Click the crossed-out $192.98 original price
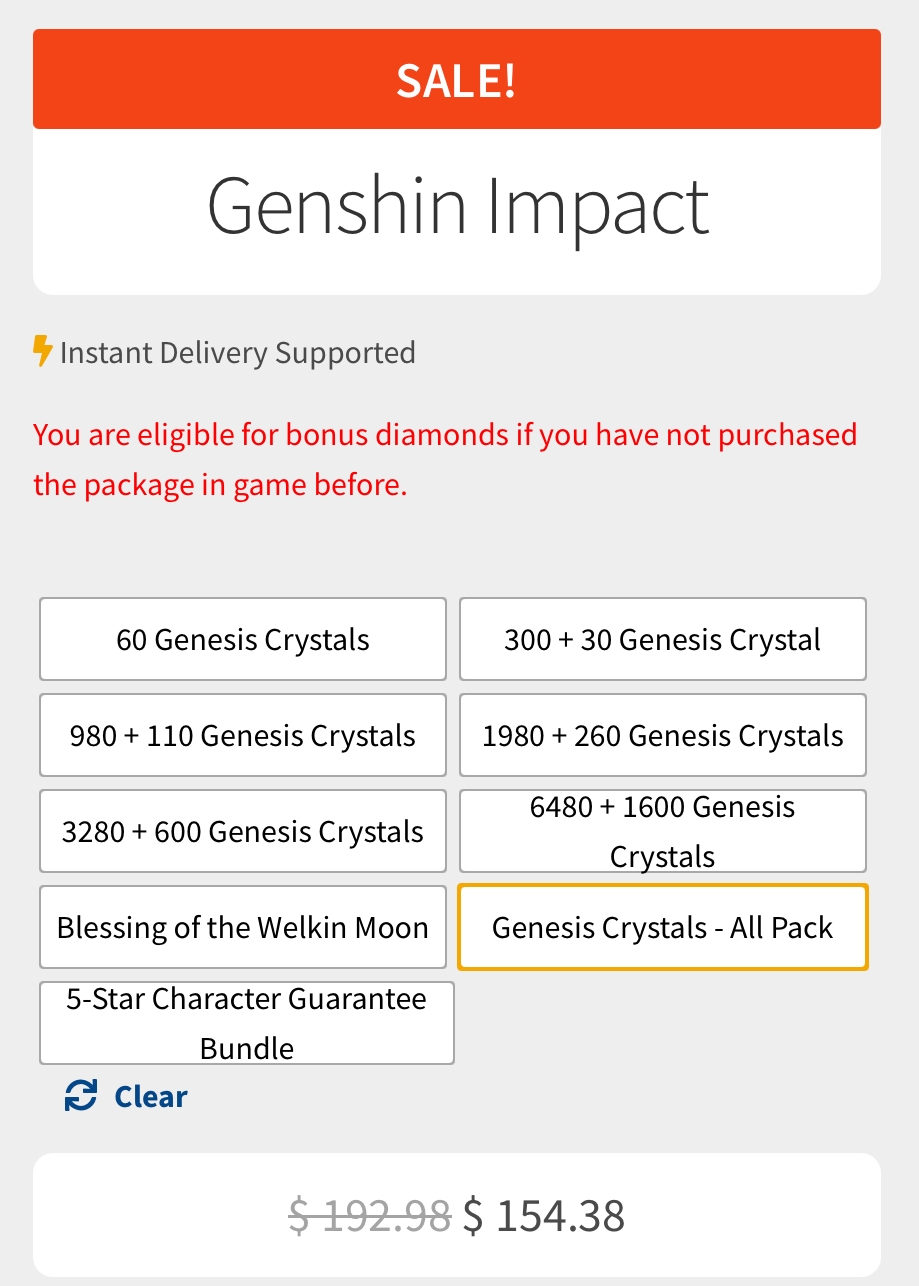The width and height of the screenshot is (919, 1286). (369, 1216)
